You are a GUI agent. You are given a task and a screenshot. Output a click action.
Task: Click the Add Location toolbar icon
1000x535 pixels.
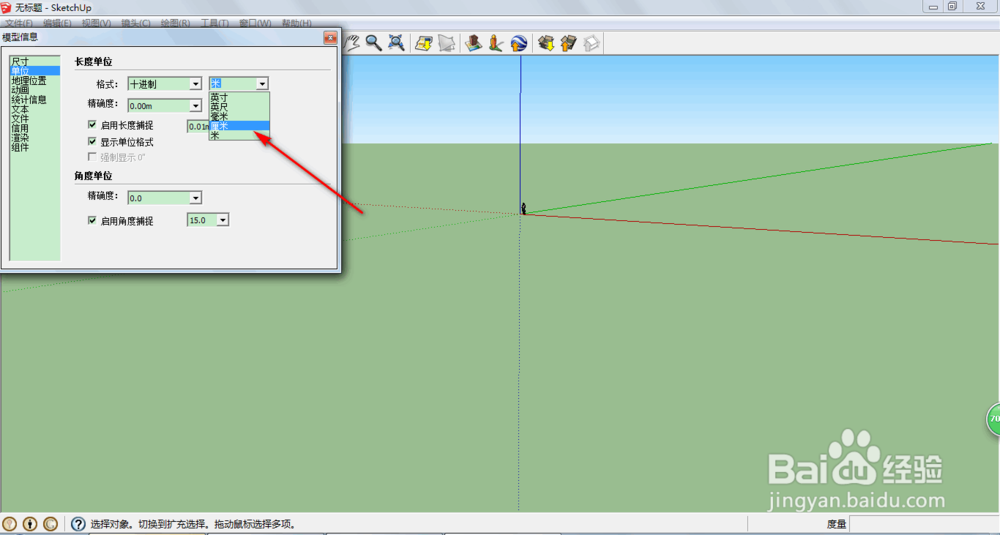coord(423,43)
